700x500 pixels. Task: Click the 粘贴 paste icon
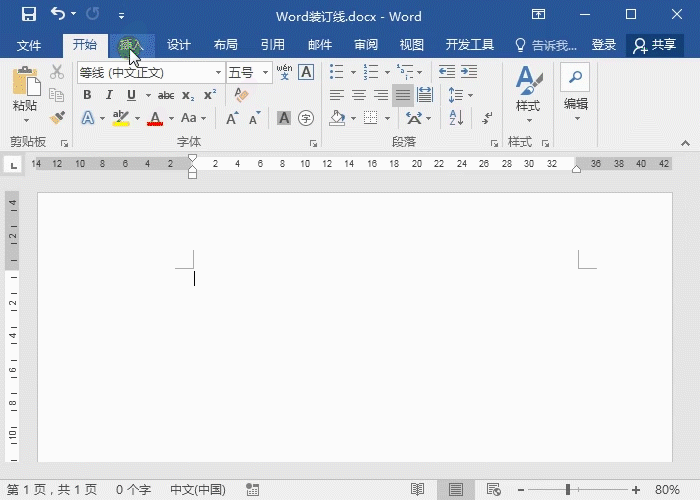click(26, 81)
